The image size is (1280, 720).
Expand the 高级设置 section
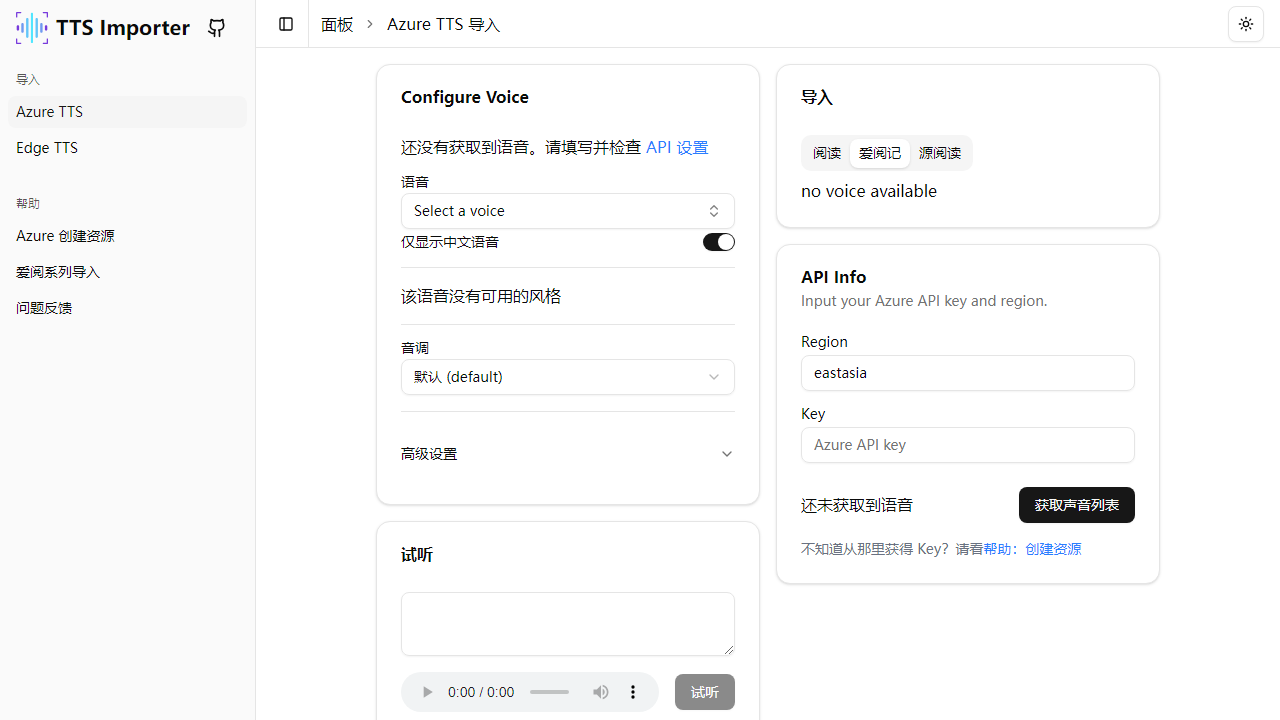click(568, 454)
